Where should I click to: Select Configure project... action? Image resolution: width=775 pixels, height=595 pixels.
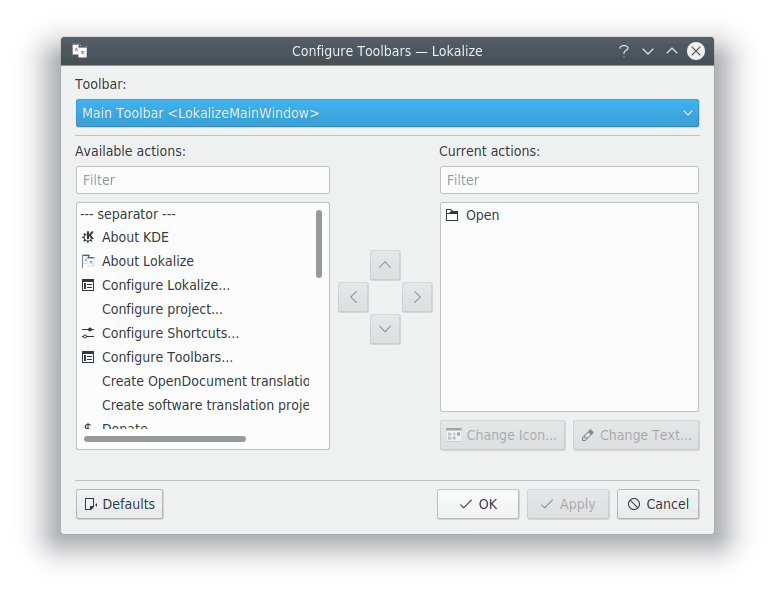pos(162,309)
